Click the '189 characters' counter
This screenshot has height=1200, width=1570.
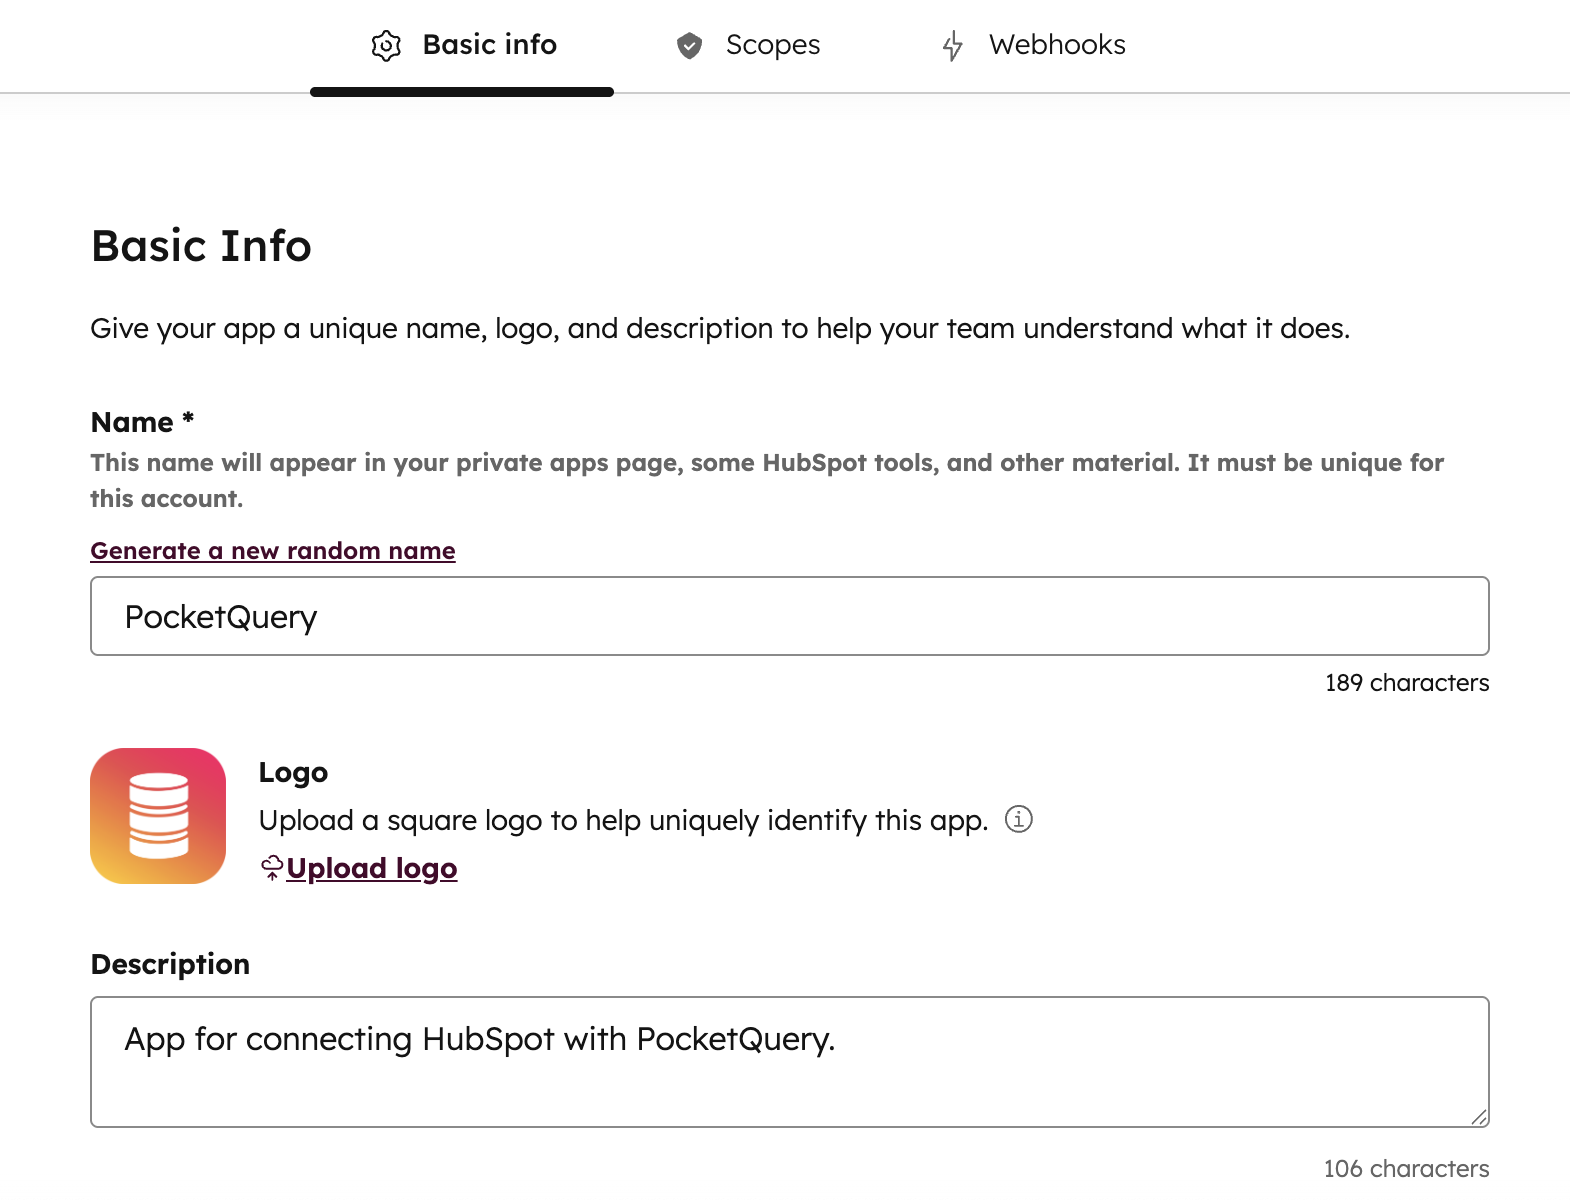(1406, 683)
